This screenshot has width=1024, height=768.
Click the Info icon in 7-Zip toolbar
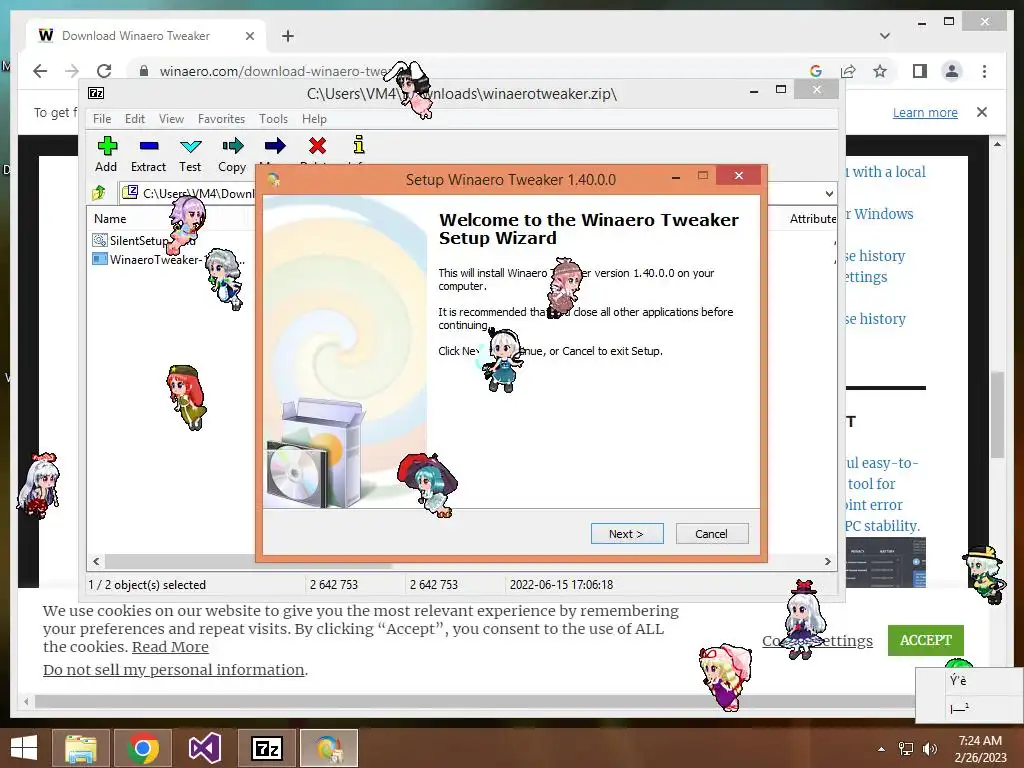coord(359,144)
